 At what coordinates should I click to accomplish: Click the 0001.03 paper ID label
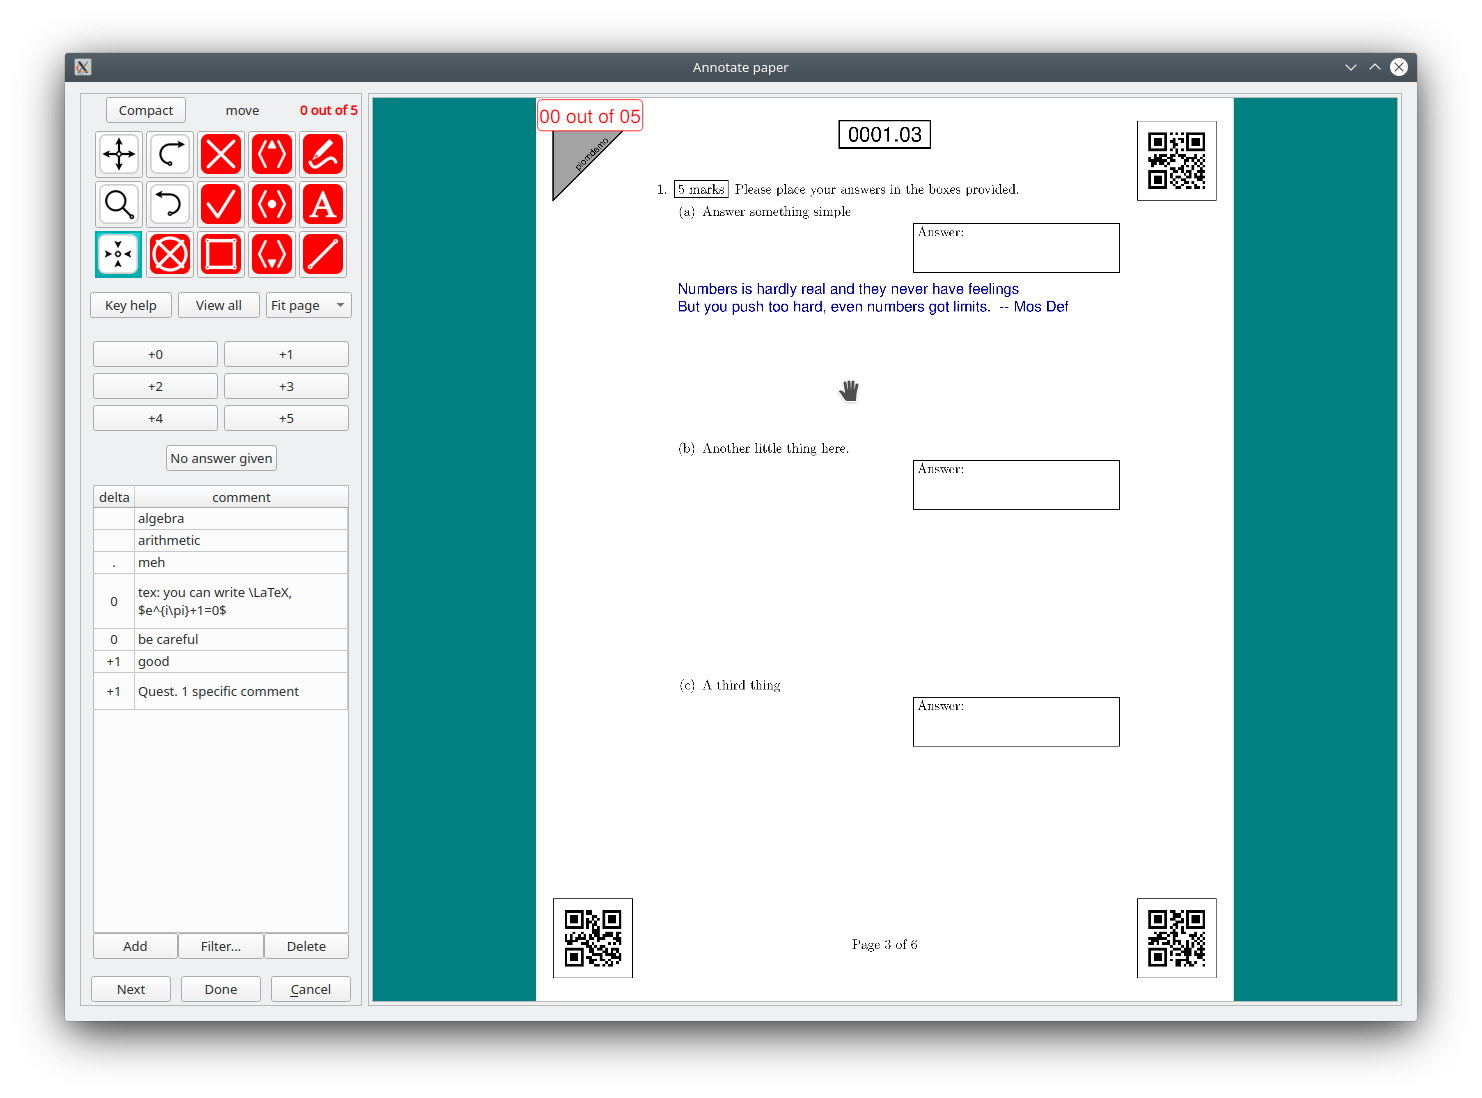click(885, 134)
